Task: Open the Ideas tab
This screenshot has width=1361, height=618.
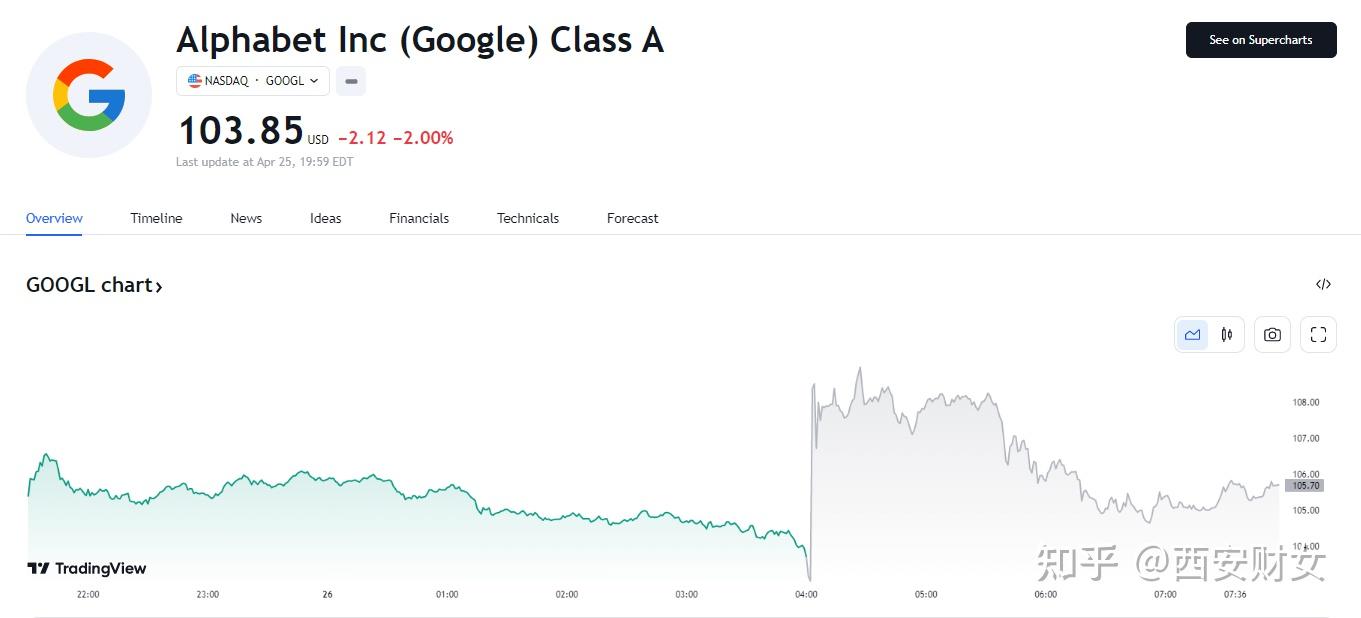Action: pyautogui.click(x=326, y=218)
